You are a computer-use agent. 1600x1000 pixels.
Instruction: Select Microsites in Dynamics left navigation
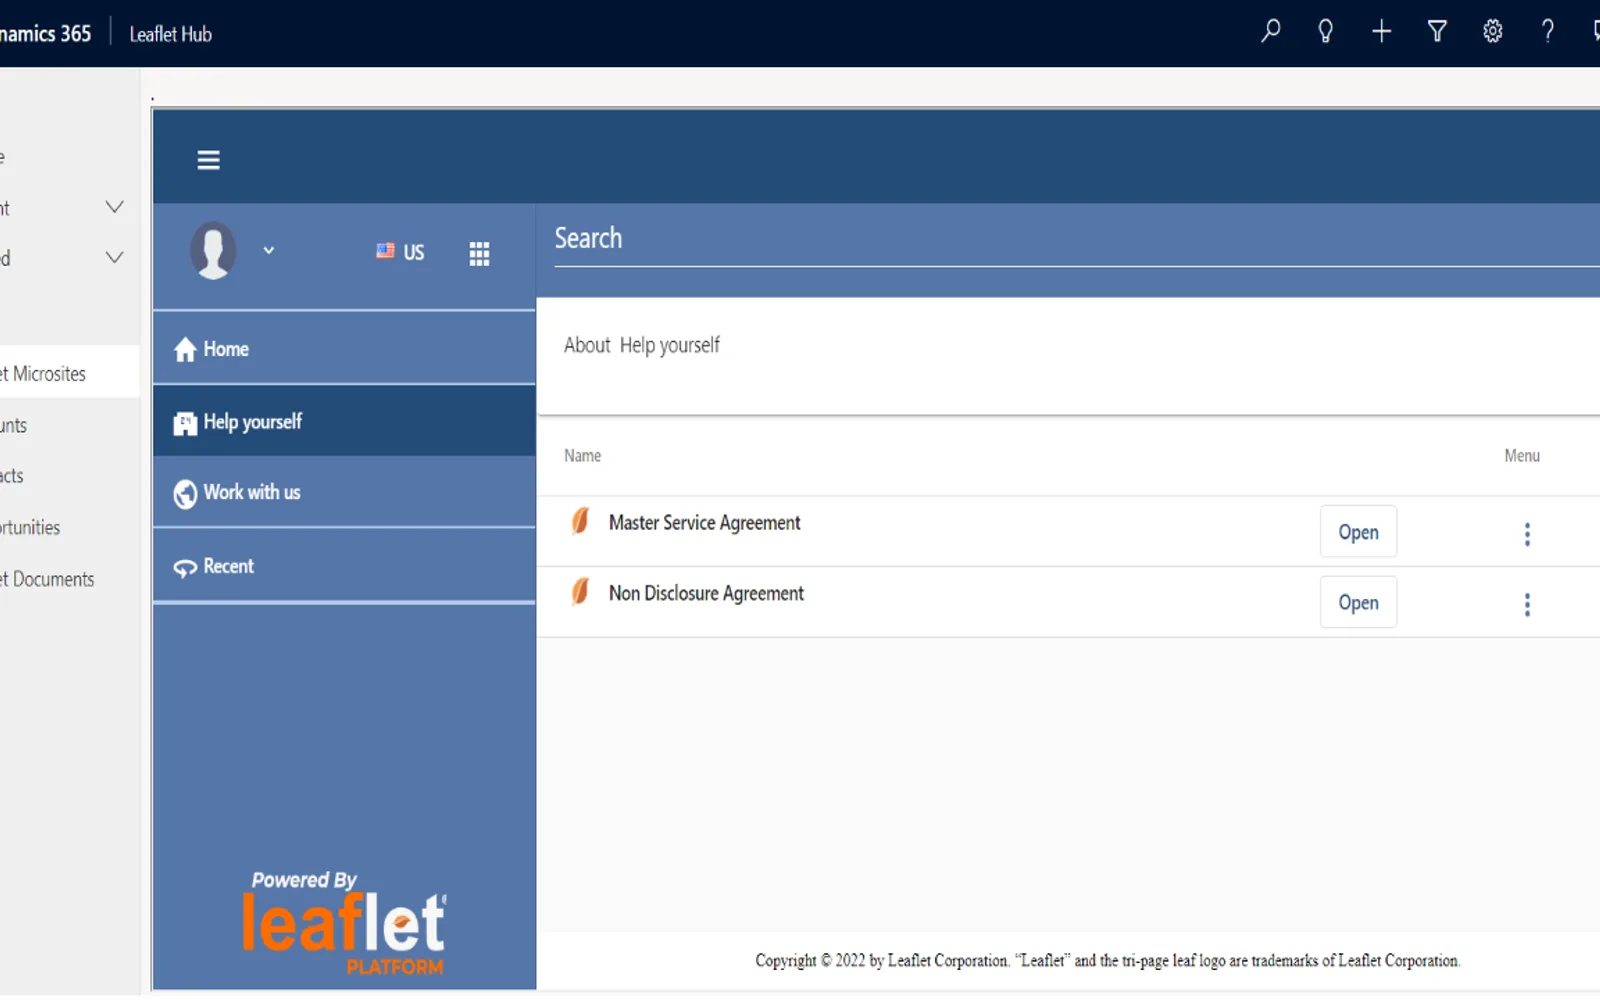tap(70, 373)
